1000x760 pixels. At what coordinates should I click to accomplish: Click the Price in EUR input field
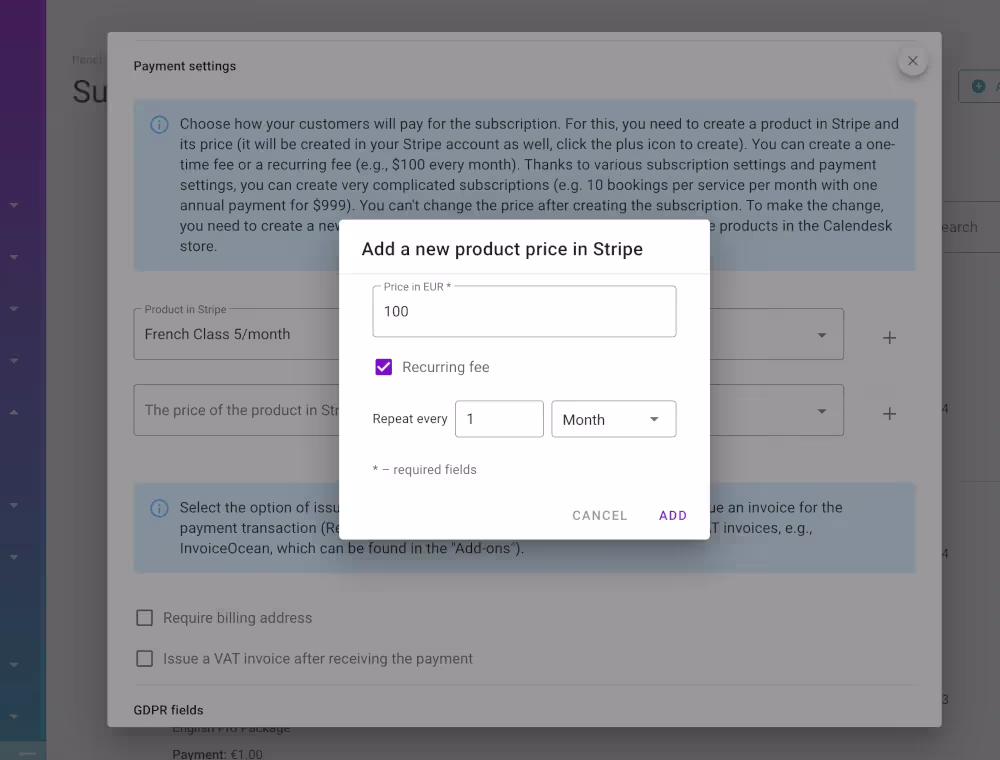click(524, 311)
